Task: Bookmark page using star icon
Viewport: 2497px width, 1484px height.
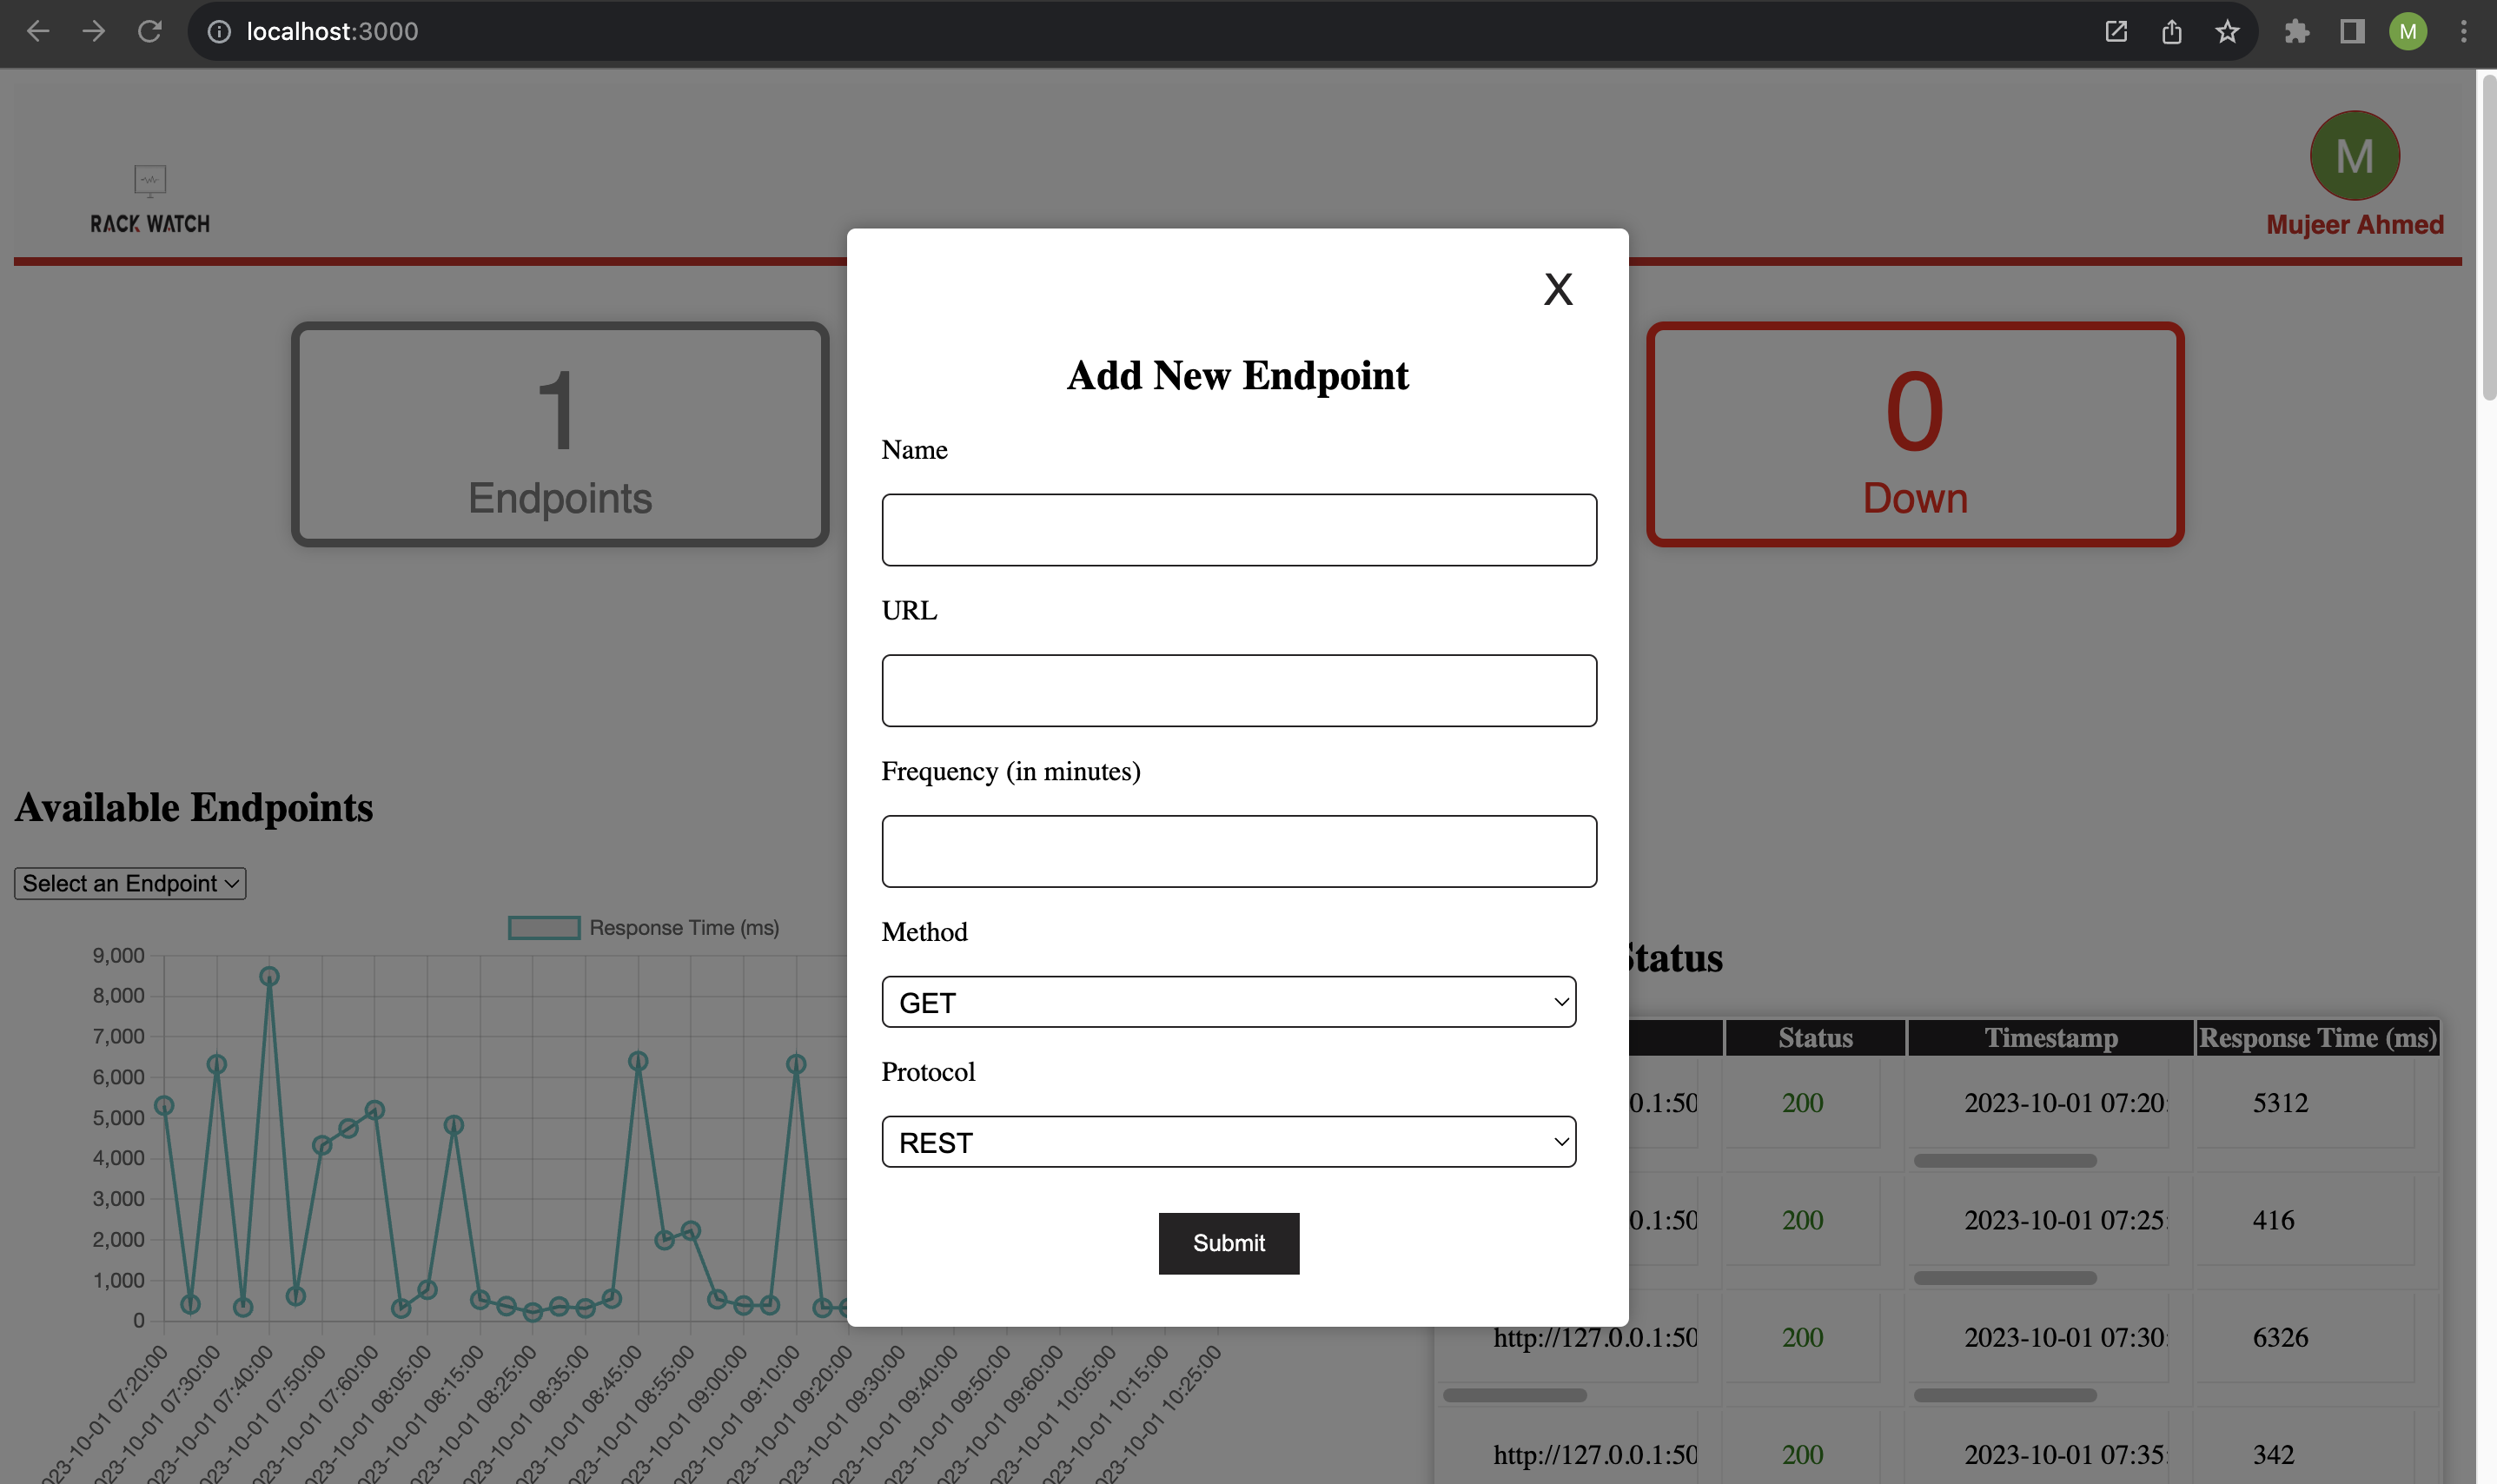Action: coord(2226,32)
